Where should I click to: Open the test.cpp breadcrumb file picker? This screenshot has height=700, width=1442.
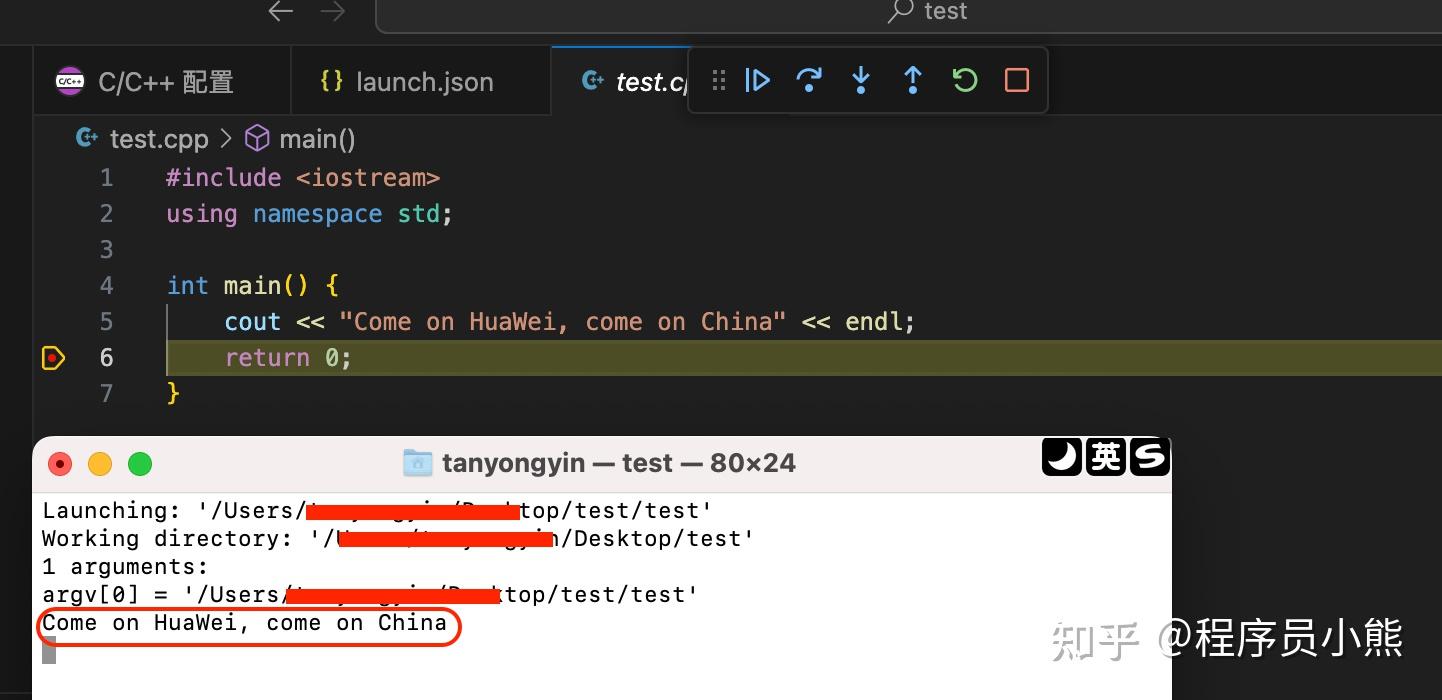tap(160, 138)
